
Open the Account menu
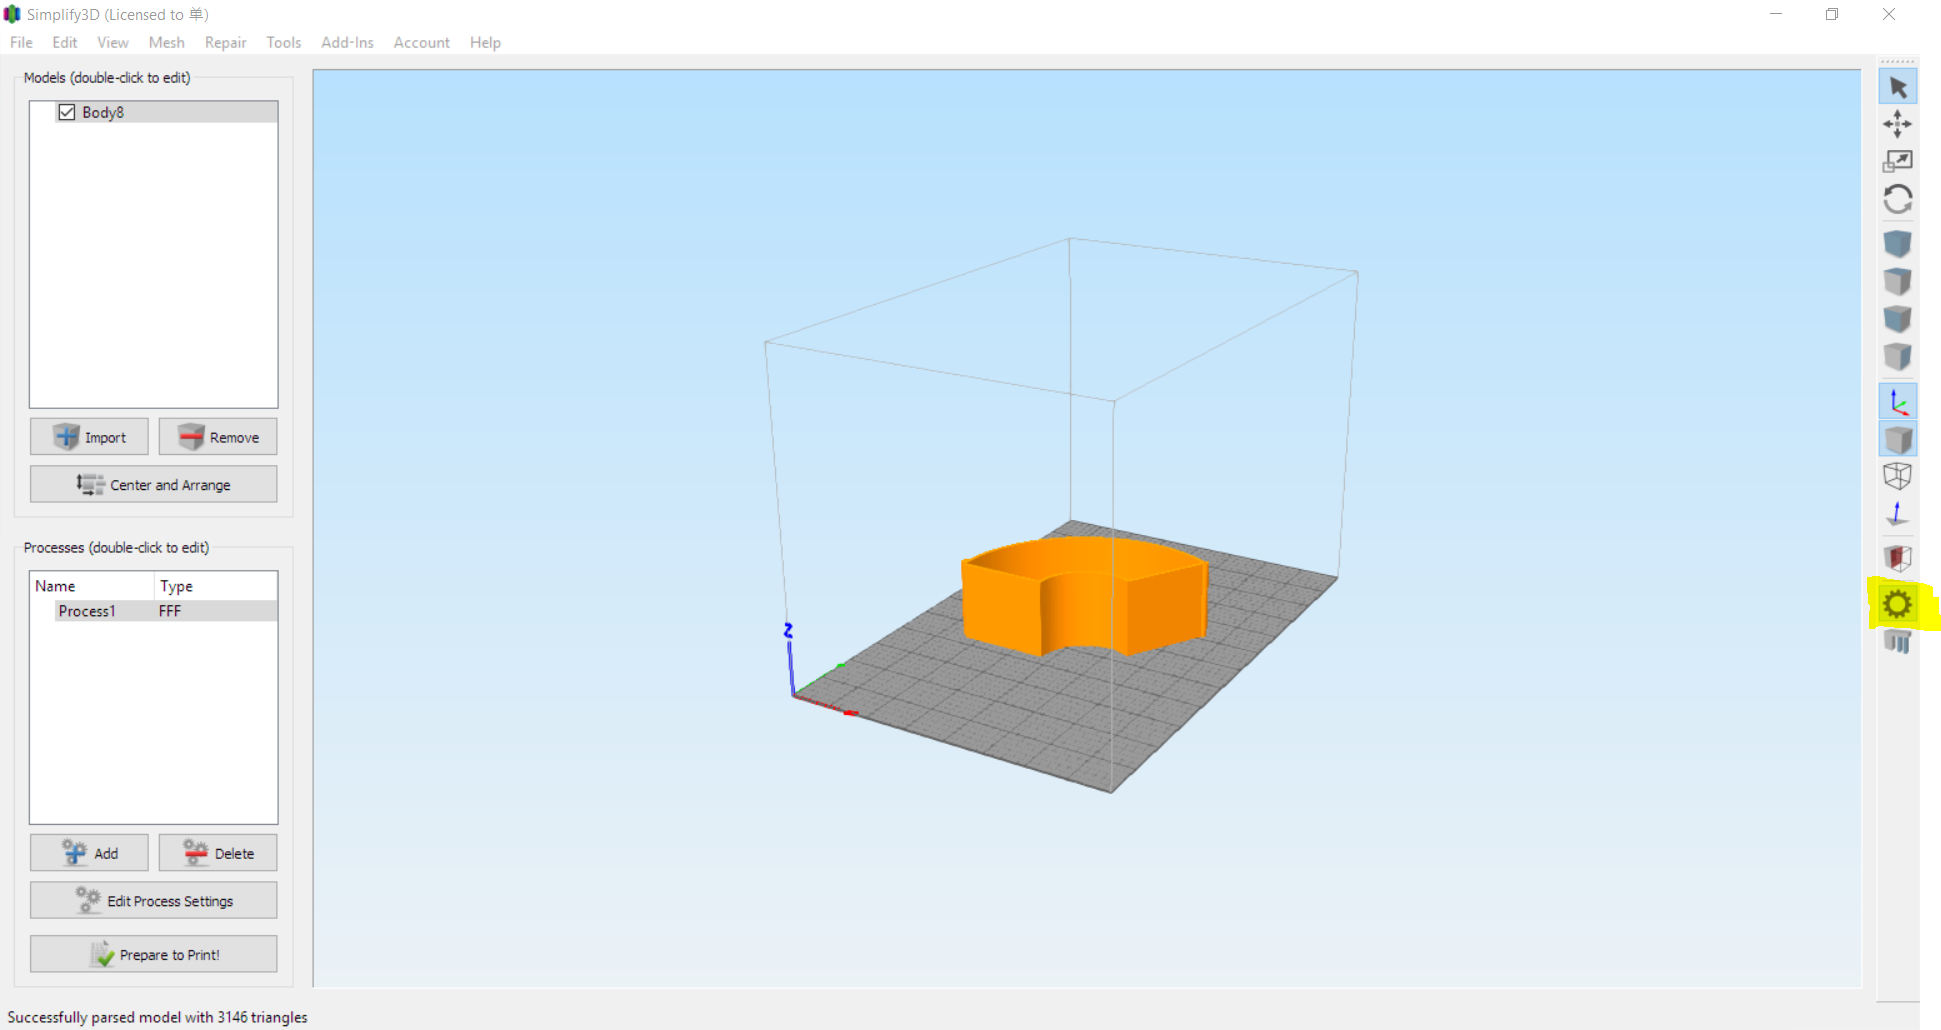(x=422, y=42)
